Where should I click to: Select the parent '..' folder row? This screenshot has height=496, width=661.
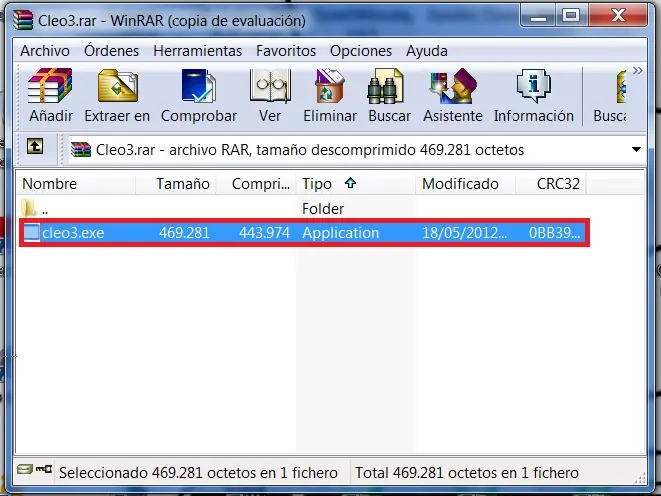pos(303,209)
